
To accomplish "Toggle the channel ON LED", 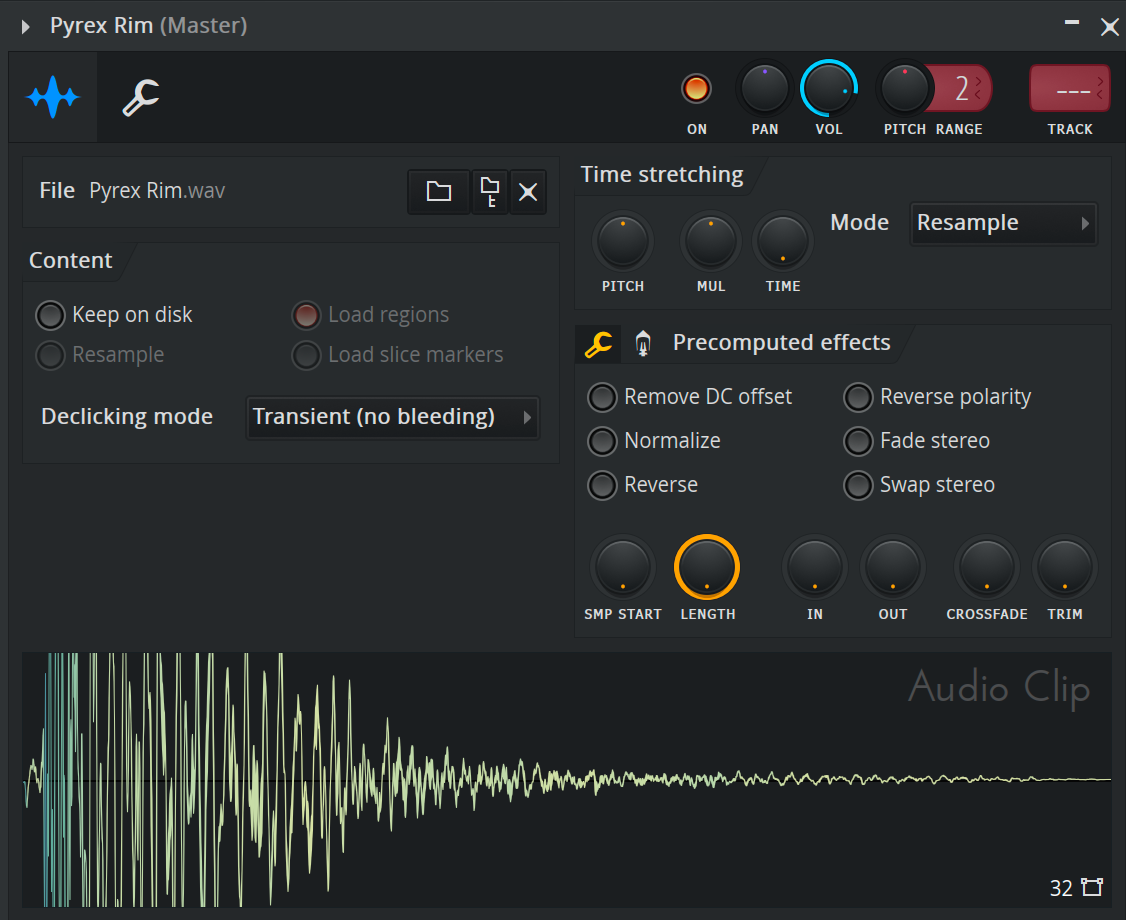I will point(696,89).
